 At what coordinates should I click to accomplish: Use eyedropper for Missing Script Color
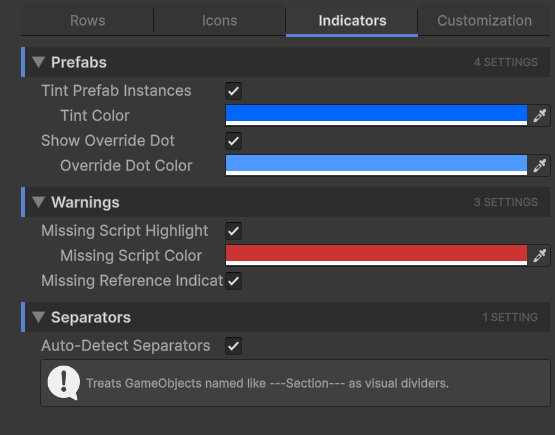click(x=539, y=256)
